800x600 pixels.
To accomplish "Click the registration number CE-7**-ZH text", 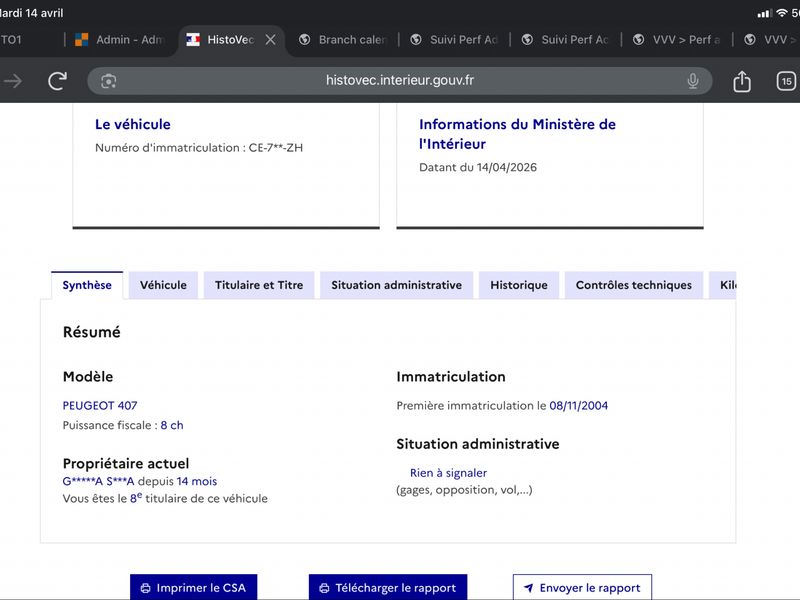I will [x=276, y=148].
